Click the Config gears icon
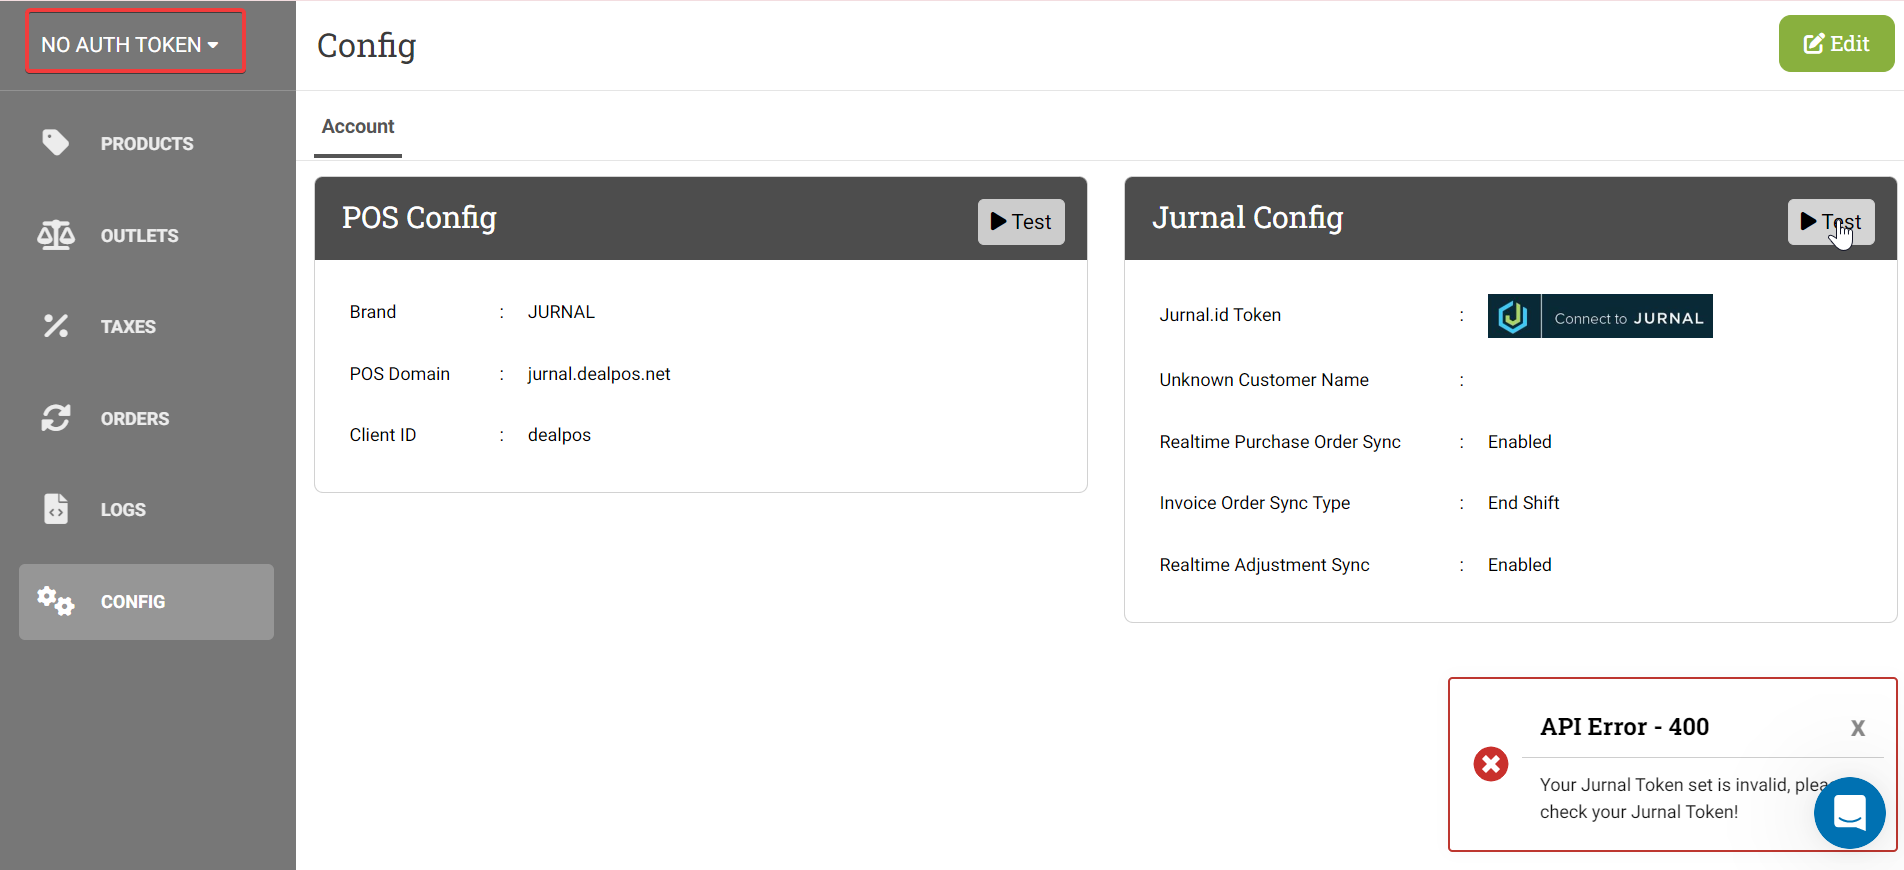1904x870 pixels. point(56,601)
